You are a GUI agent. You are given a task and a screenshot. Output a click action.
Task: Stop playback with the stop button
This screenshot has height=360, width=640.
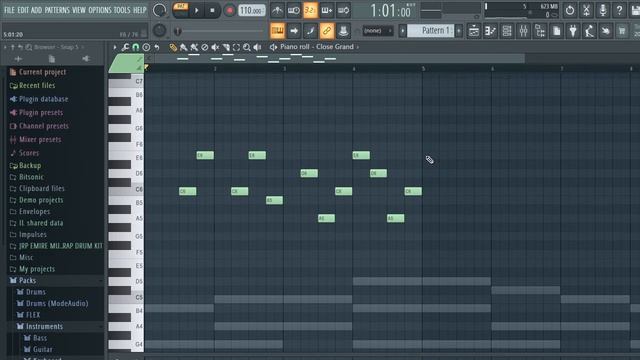click(212, 11)
